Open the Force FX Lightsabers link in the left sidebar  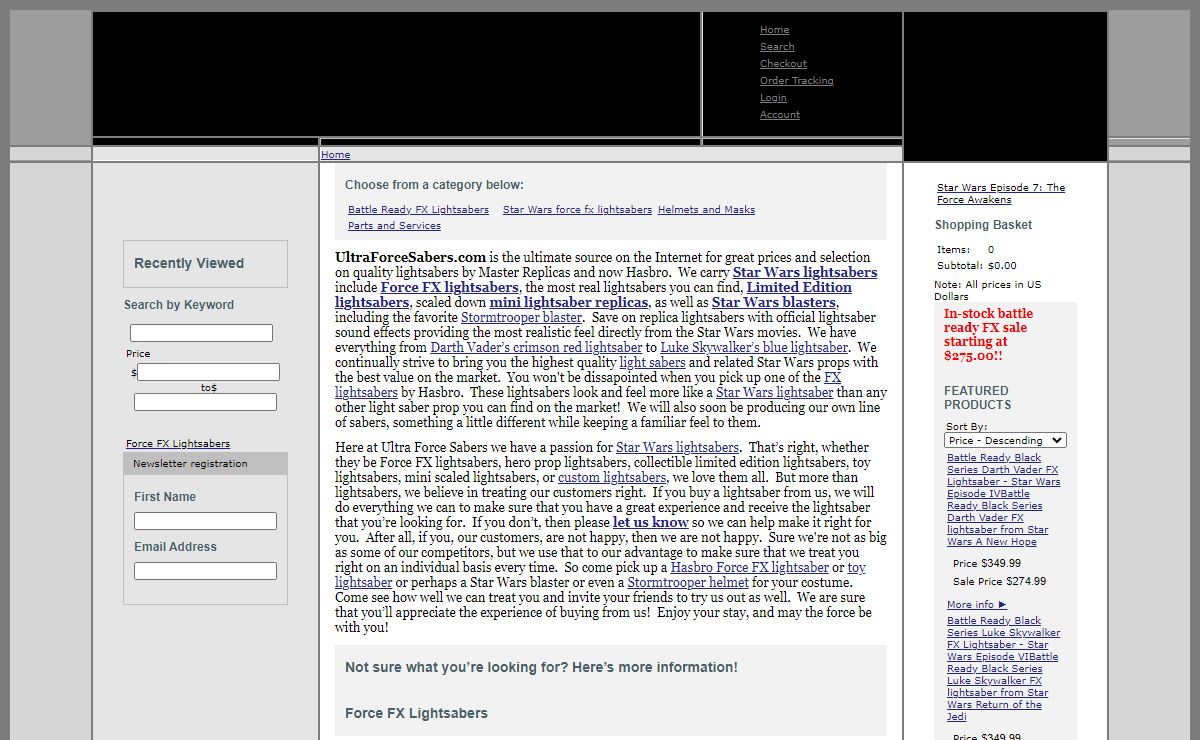coord(178,444)
